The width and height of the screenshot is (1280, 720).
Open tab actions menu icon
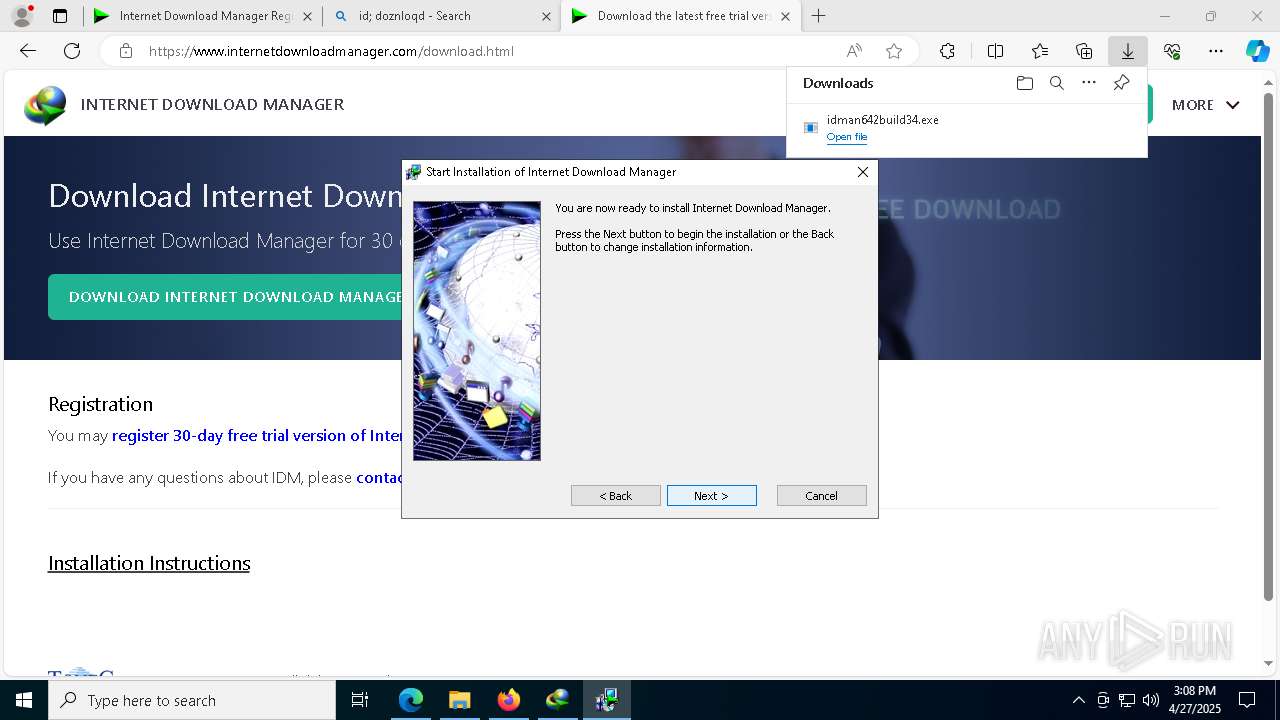click(60, 16)
